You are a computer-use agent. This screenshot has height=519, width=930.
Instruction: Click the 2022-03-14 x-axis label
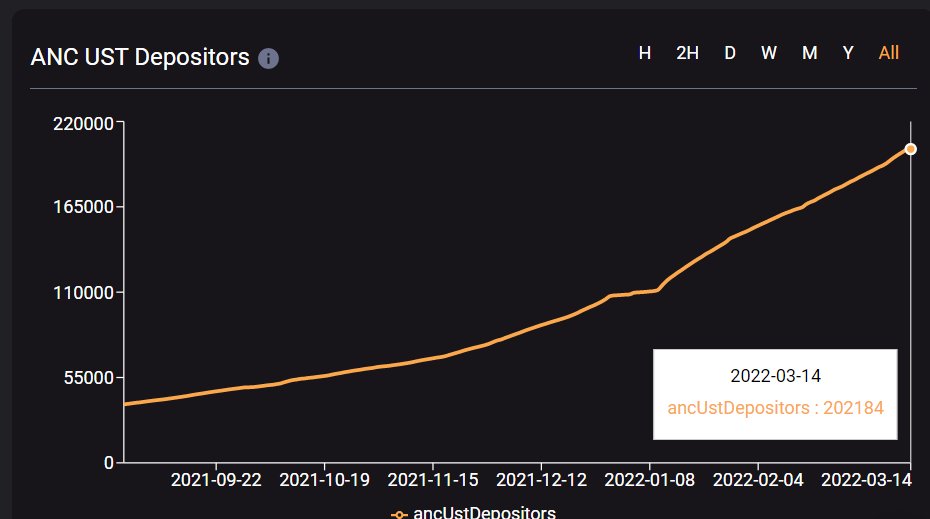point(867,480)
